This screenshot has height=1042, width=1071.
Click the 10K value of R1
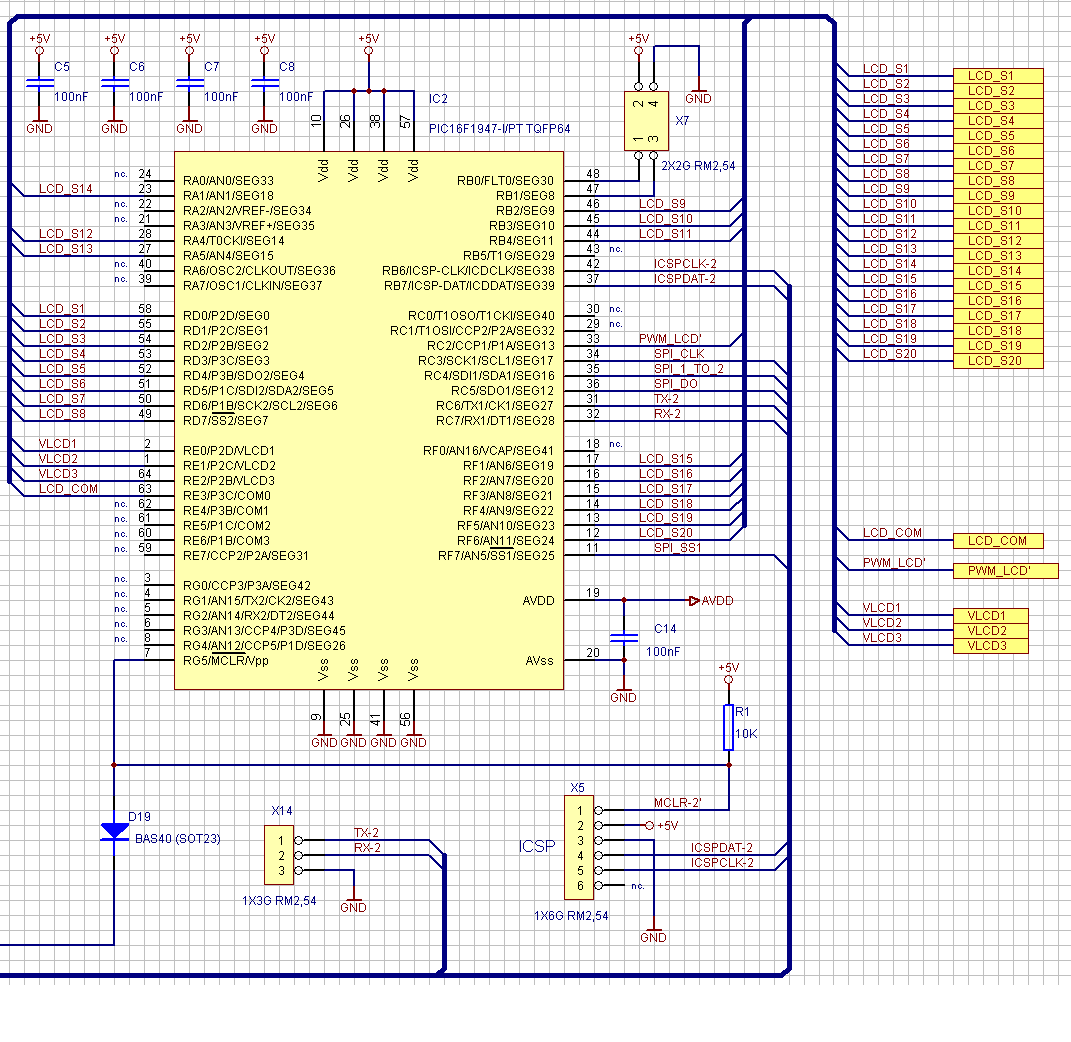746,734
